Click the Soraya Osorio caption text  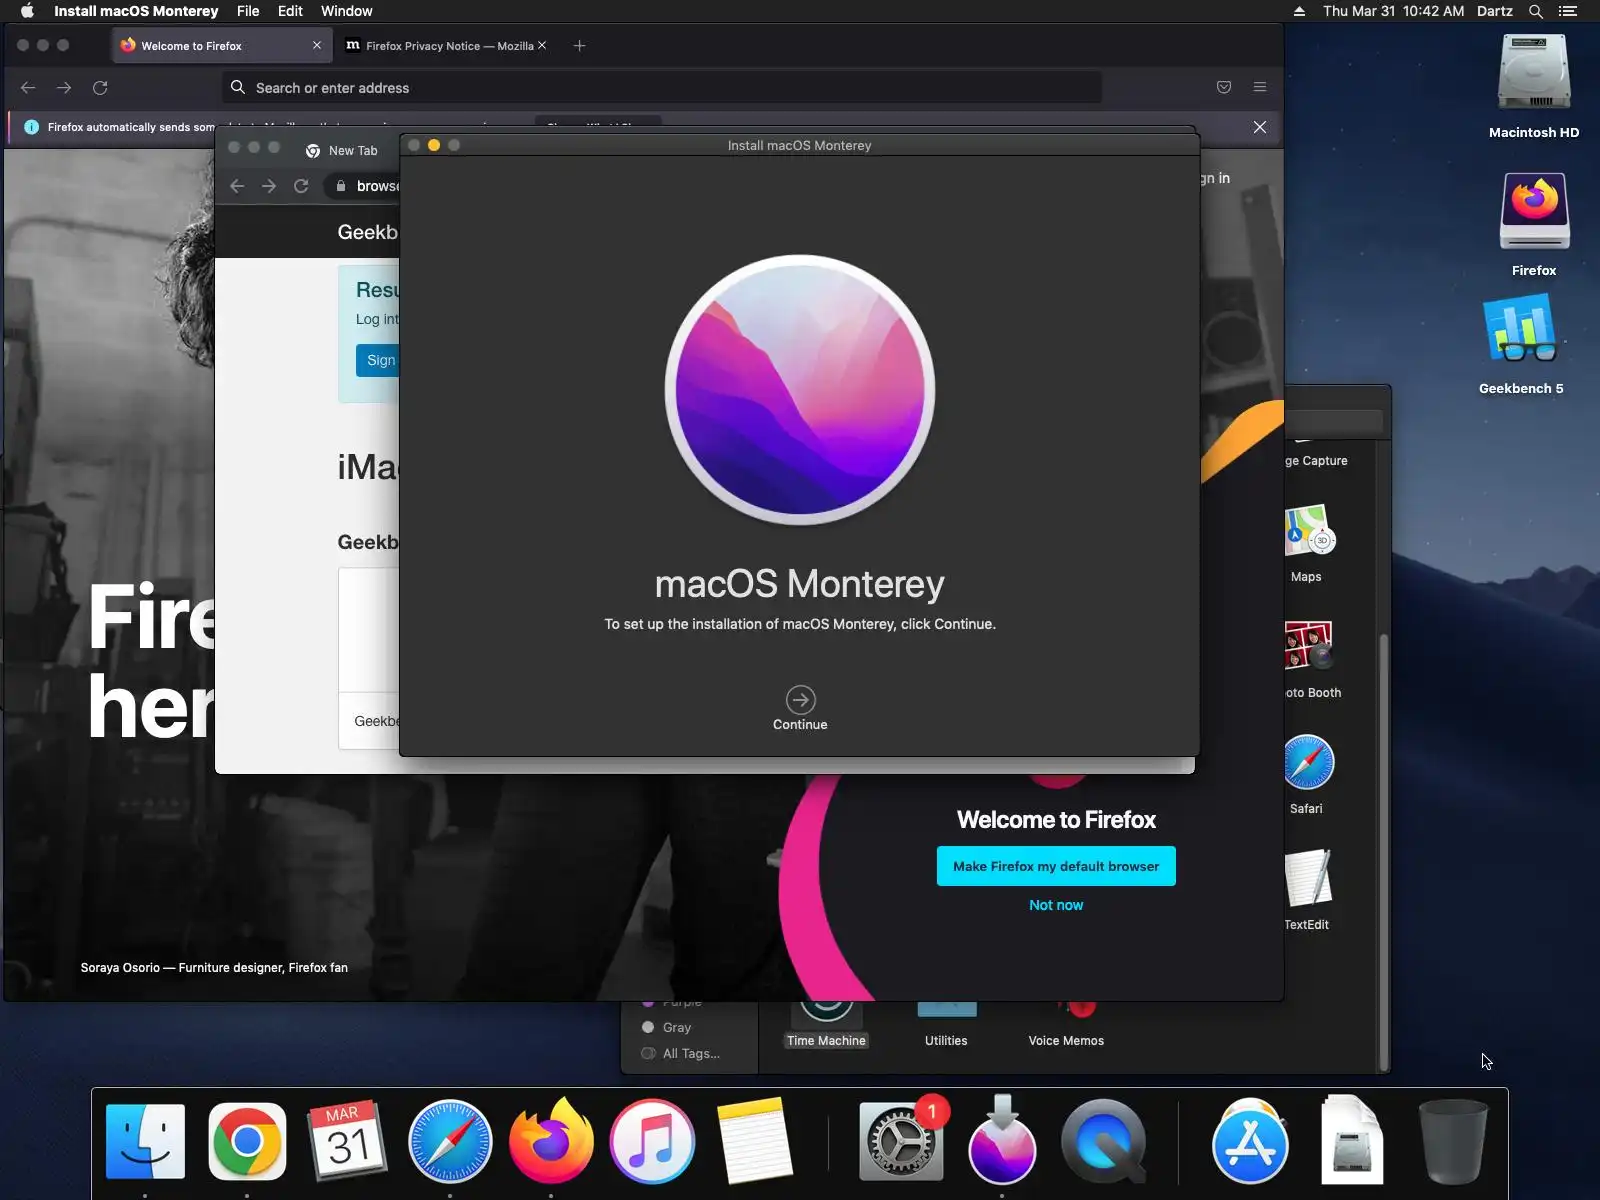point(214,968)
